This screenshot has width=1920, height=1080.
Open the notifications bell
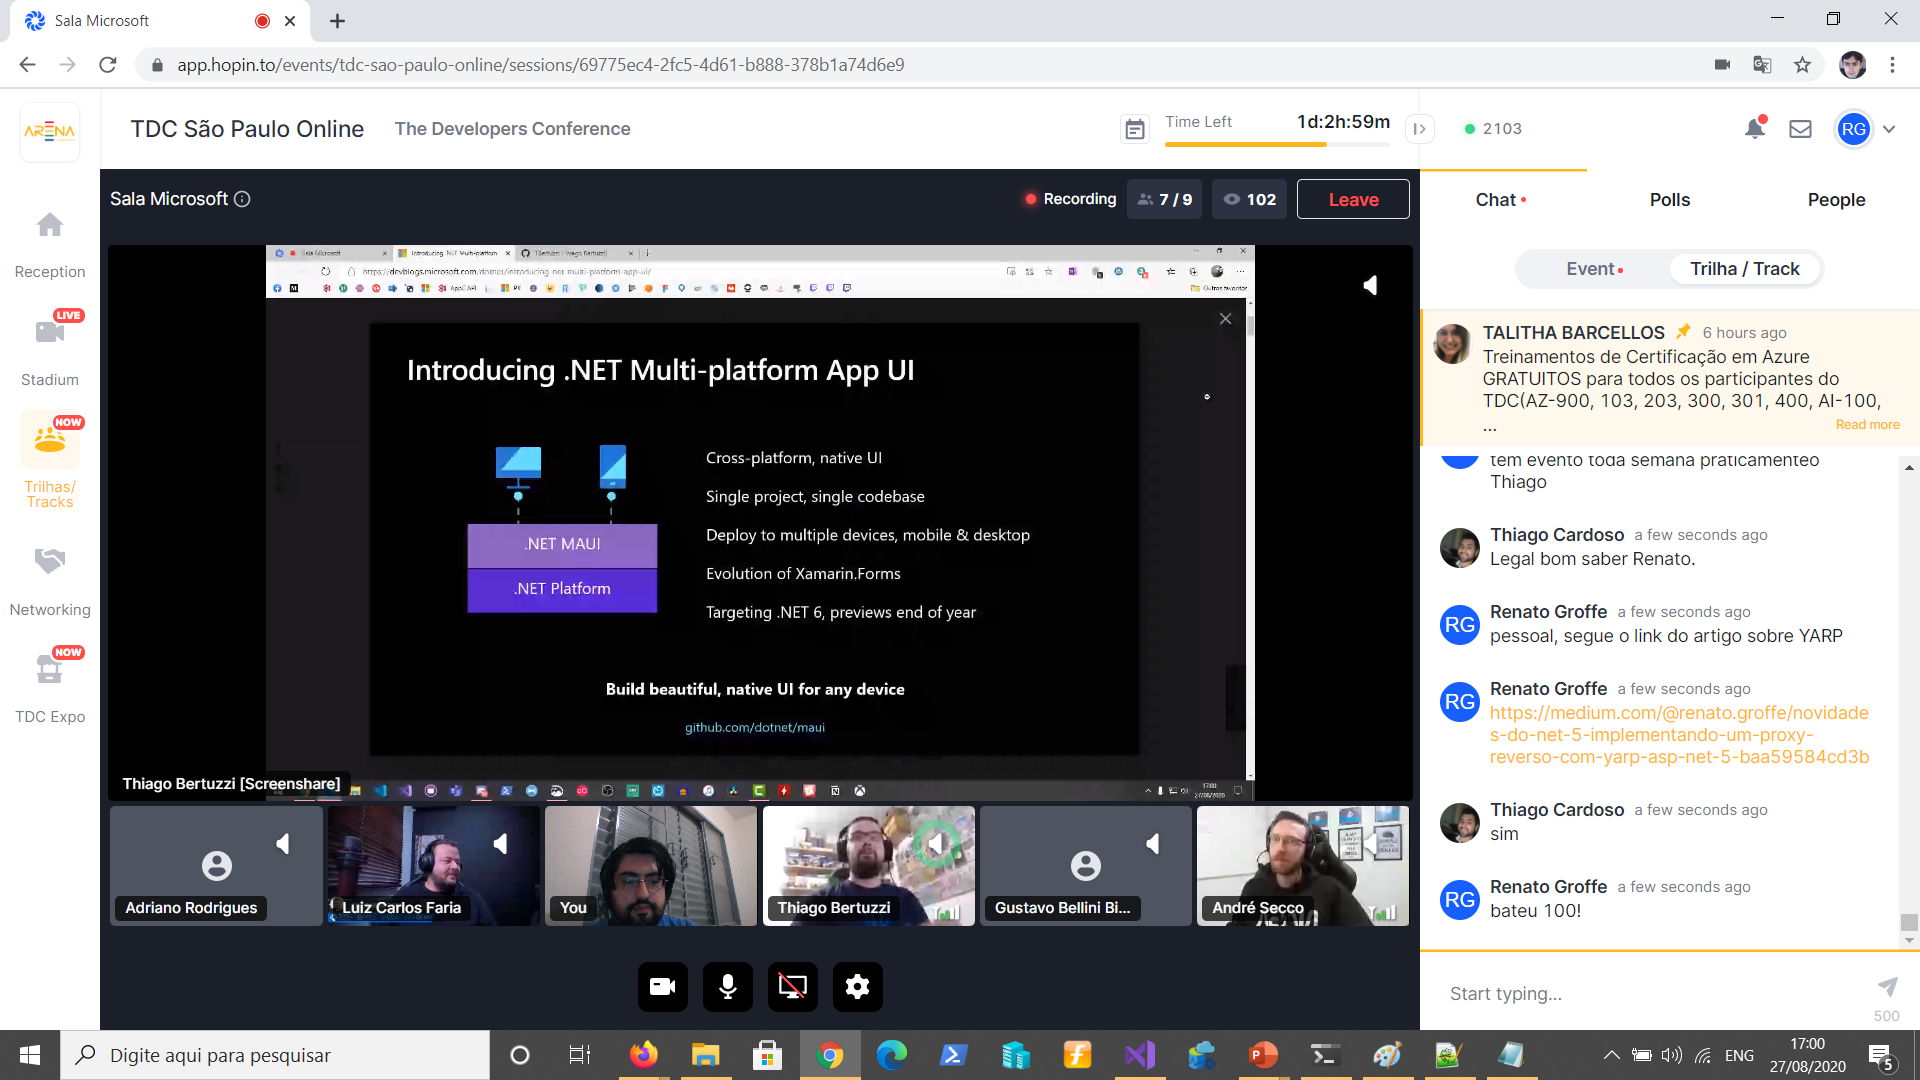[x=1753, y=128]
